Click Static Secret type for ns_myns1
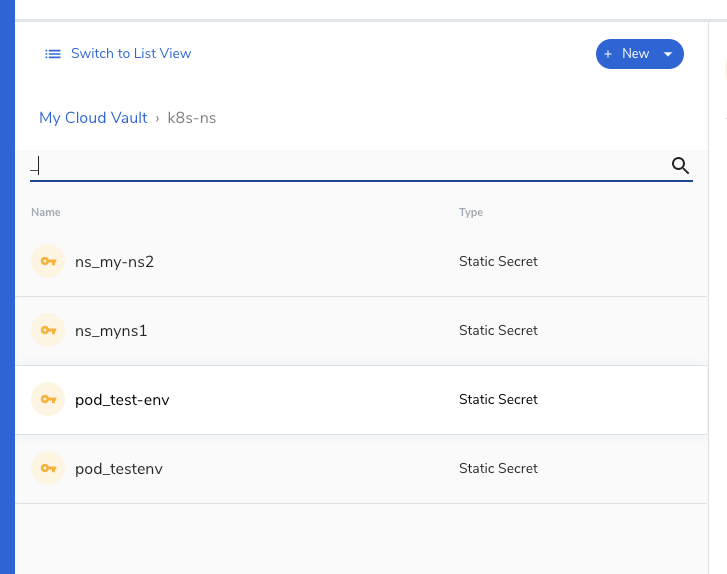The width and height of the screenshot is (727, 574). [498, 331]
